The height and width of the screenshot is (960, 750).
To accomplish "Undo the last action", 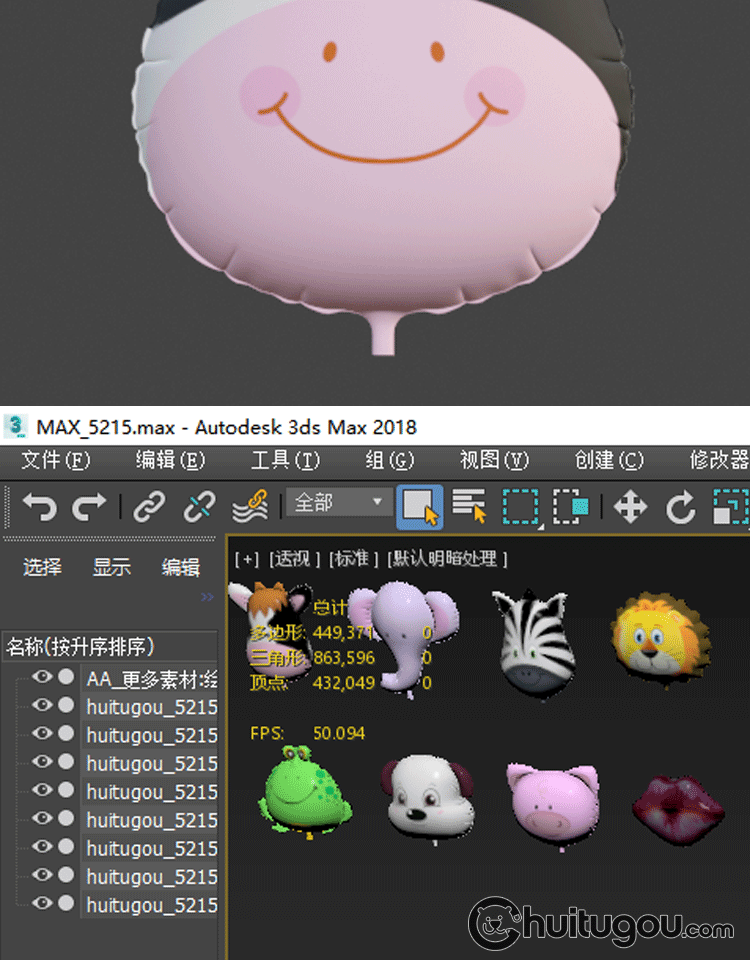I will pyautogui.click(x=39, y=507).
